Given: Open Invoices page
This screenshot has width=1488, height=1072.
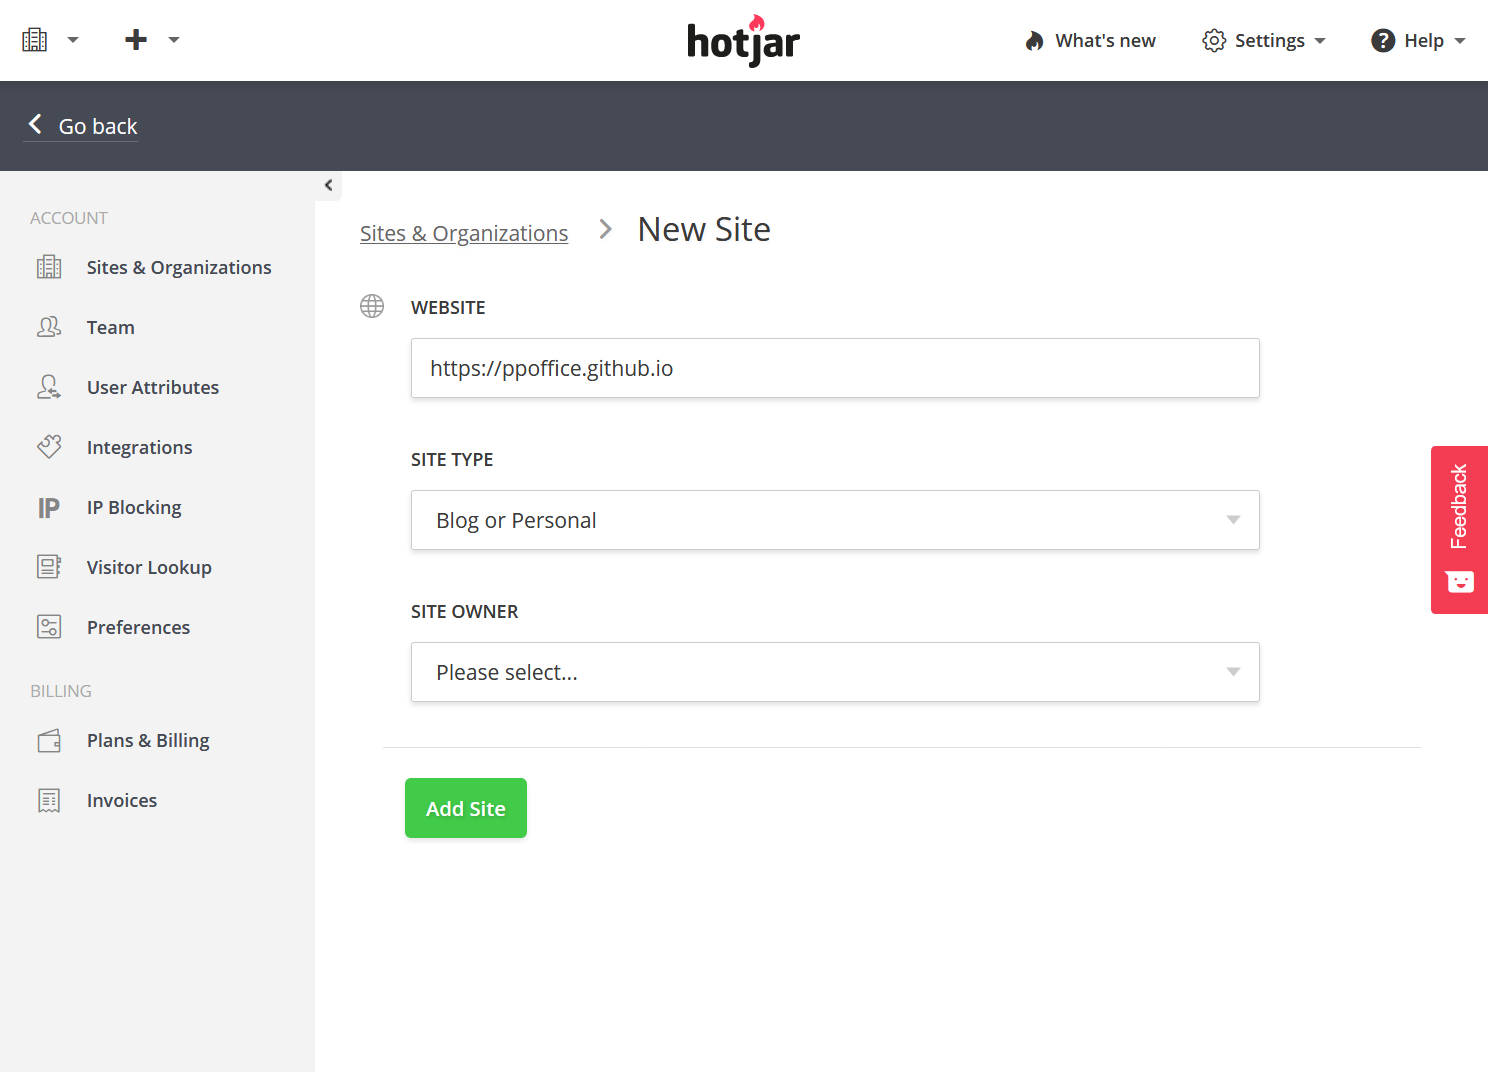Looking at the screenshot, I should [x=122, y=800].
